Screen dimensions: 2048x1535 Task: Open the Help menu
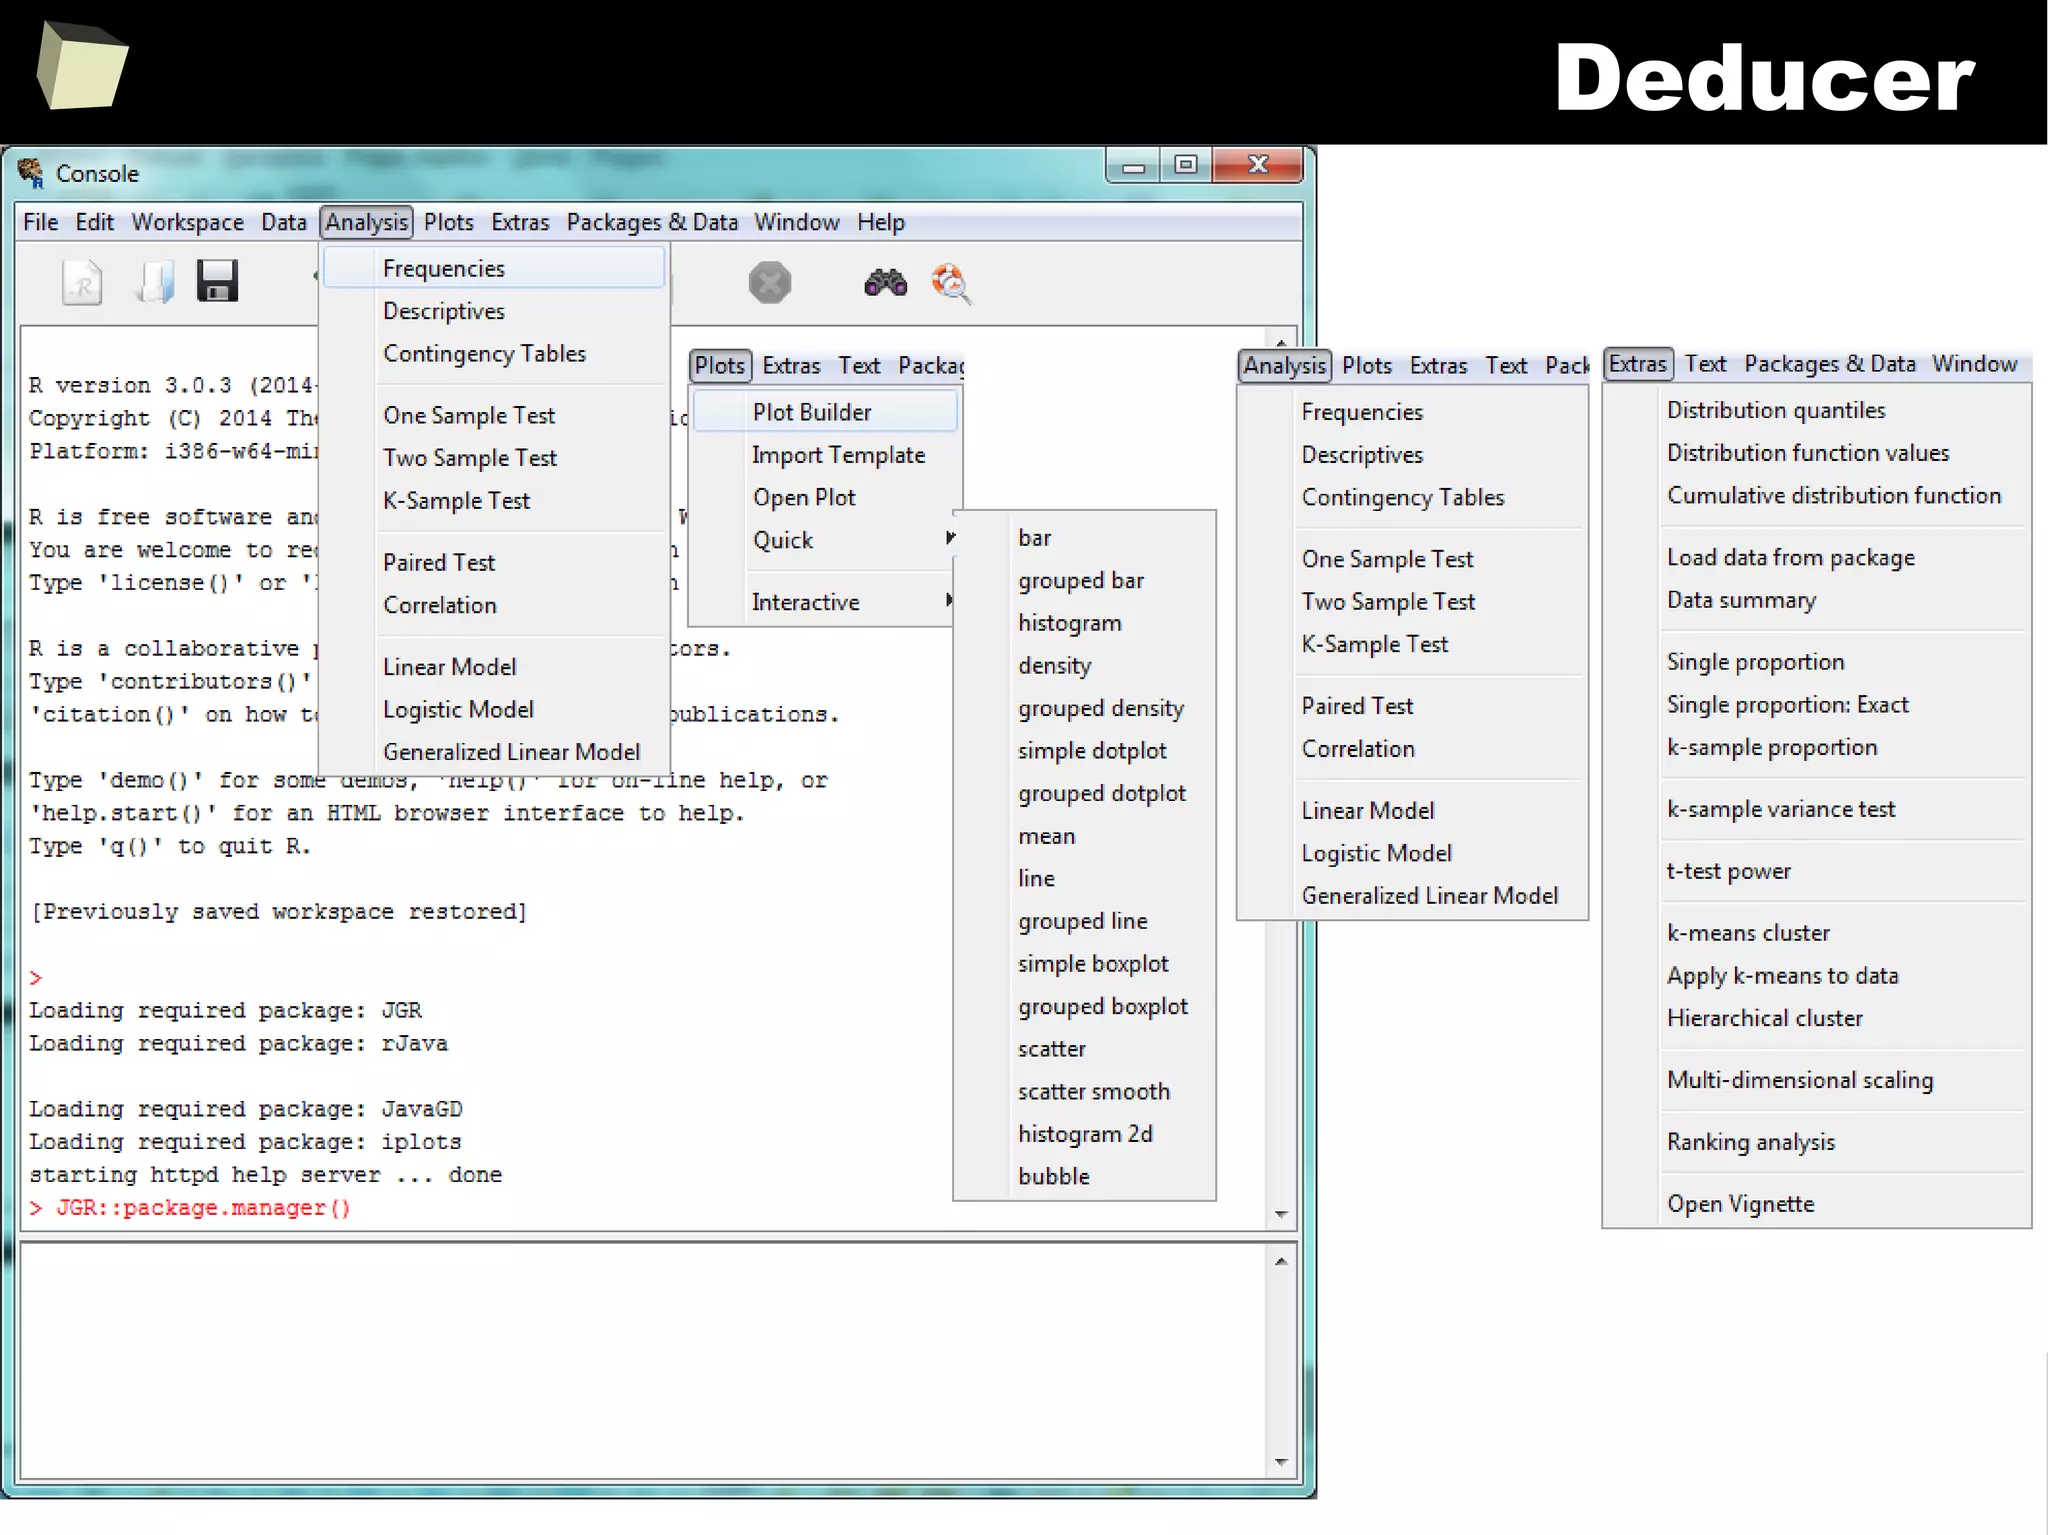(x=881, y=222)
